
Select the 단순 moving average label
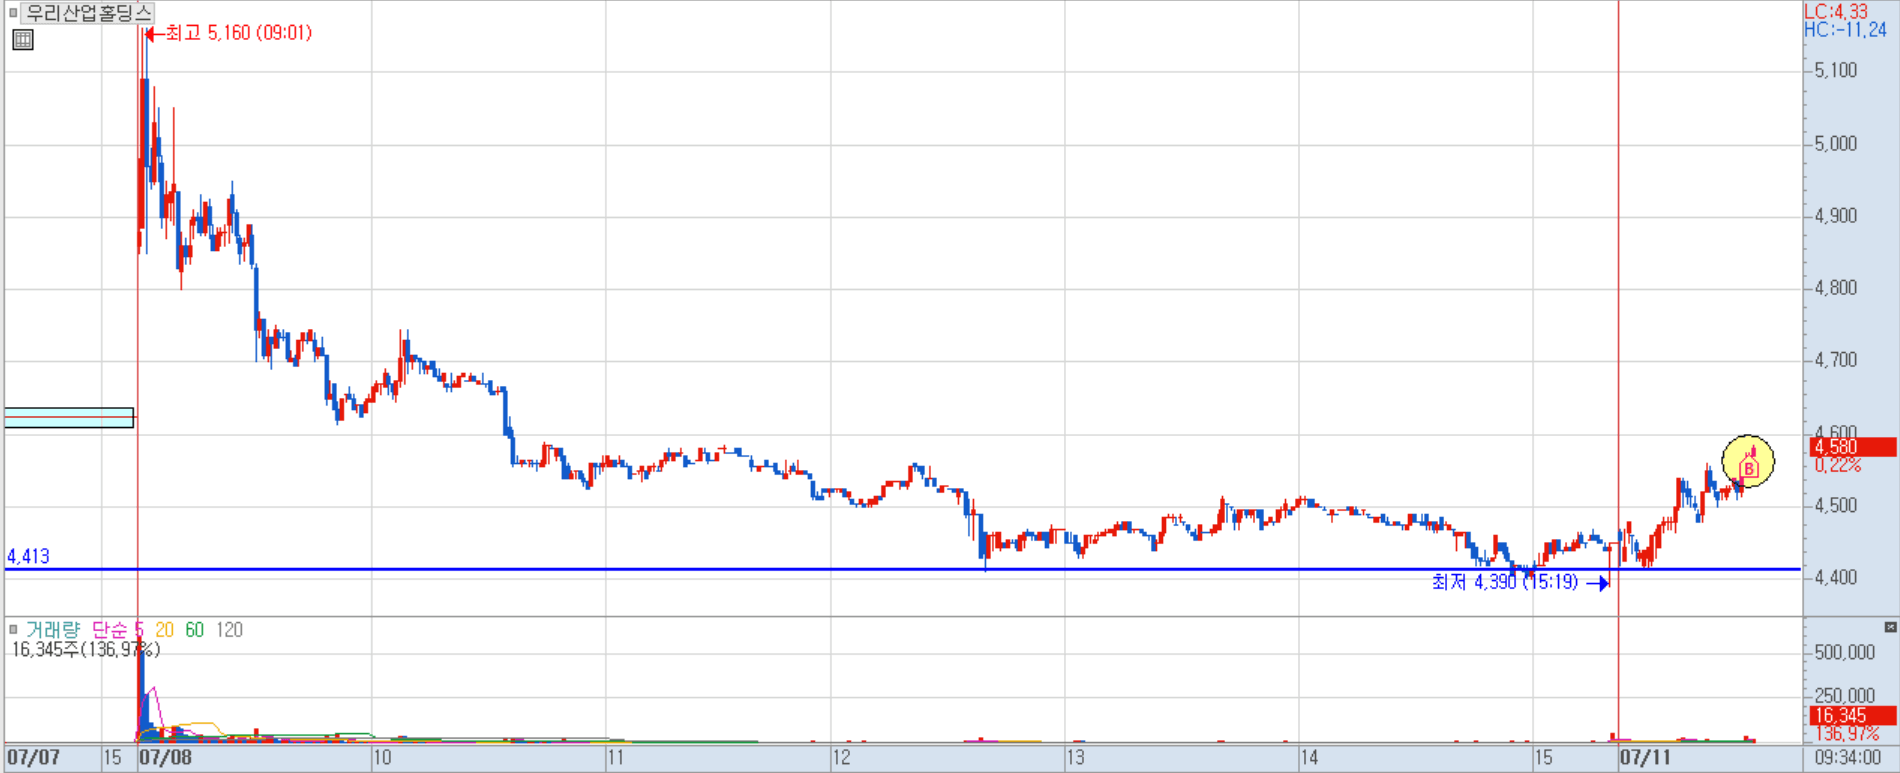[x=110, y=630]
